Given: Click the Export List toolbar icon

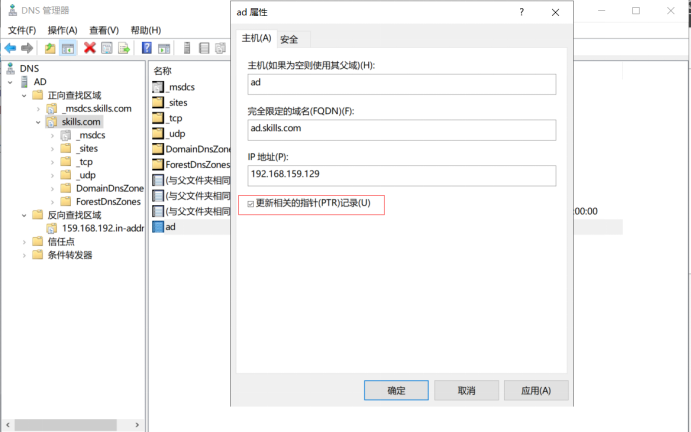Looking at the screenshot, I should pos(124,48).
